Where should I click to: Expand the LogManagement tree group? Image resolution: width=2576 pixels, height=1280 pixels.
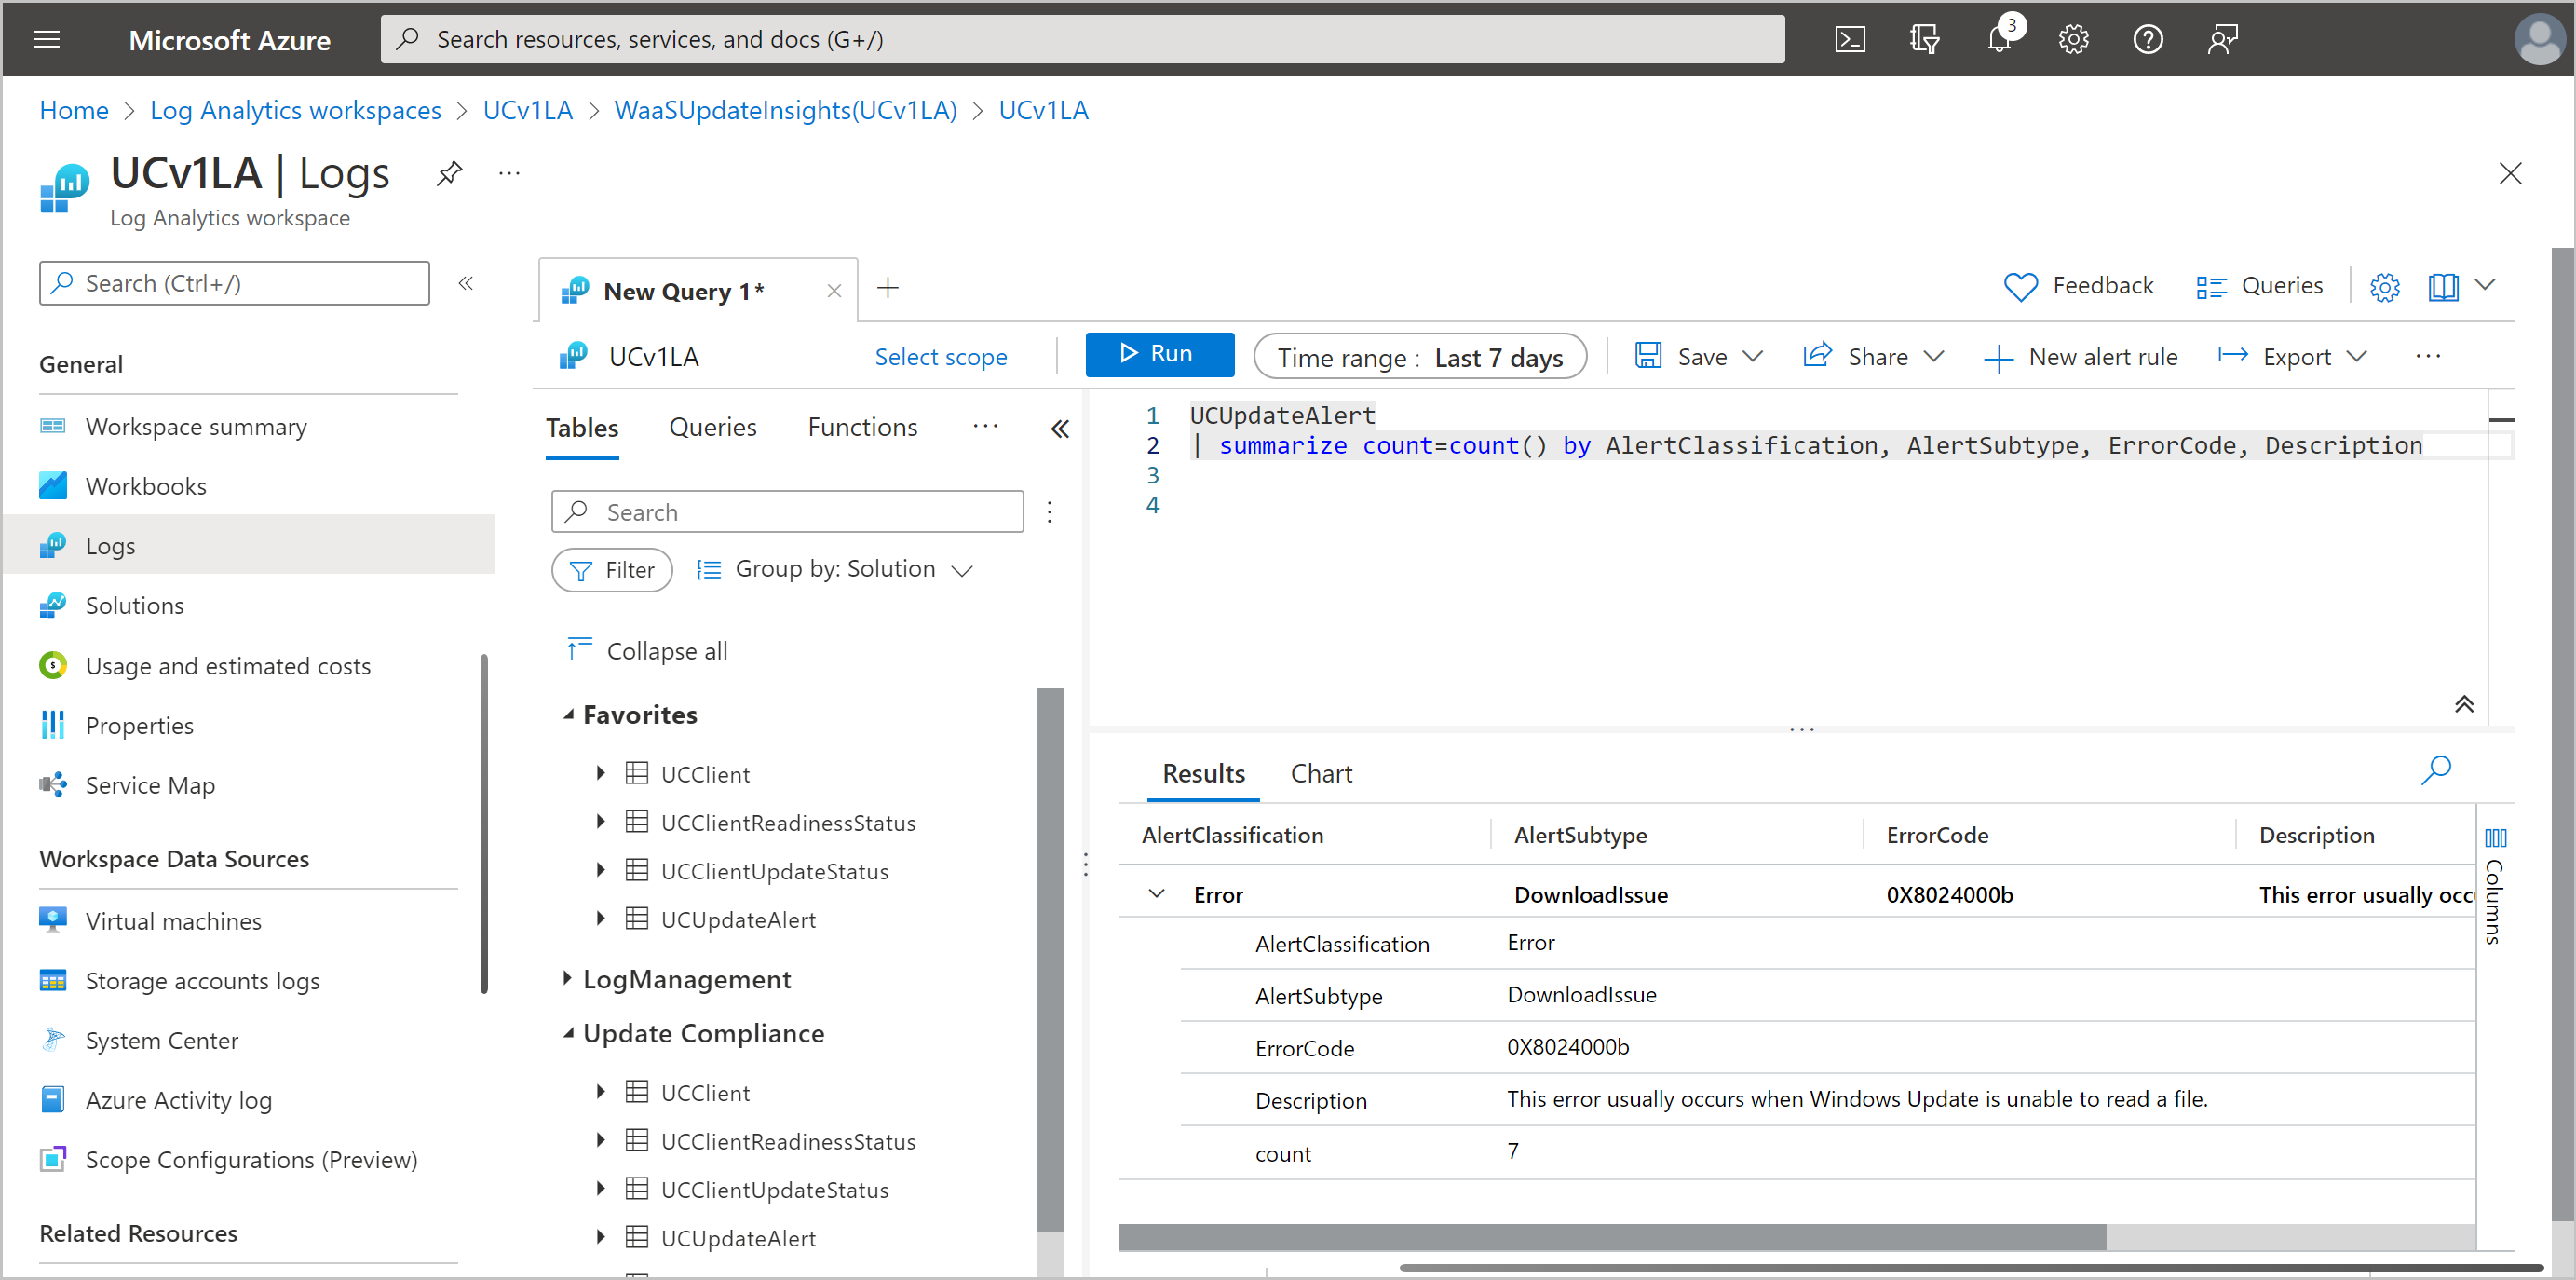coord(567,978)
